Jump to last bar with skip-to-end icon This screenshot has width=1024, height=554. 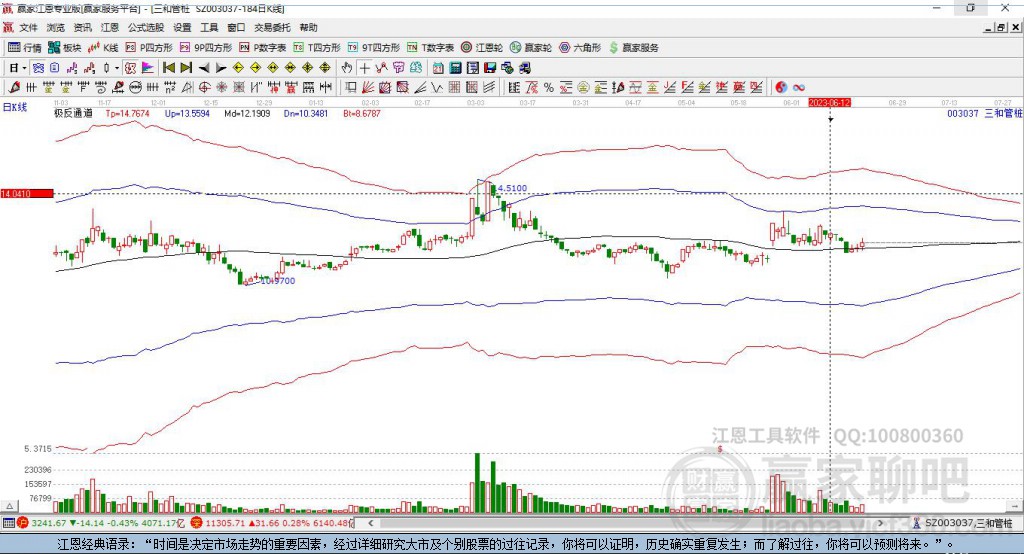(x=186, y=68)
